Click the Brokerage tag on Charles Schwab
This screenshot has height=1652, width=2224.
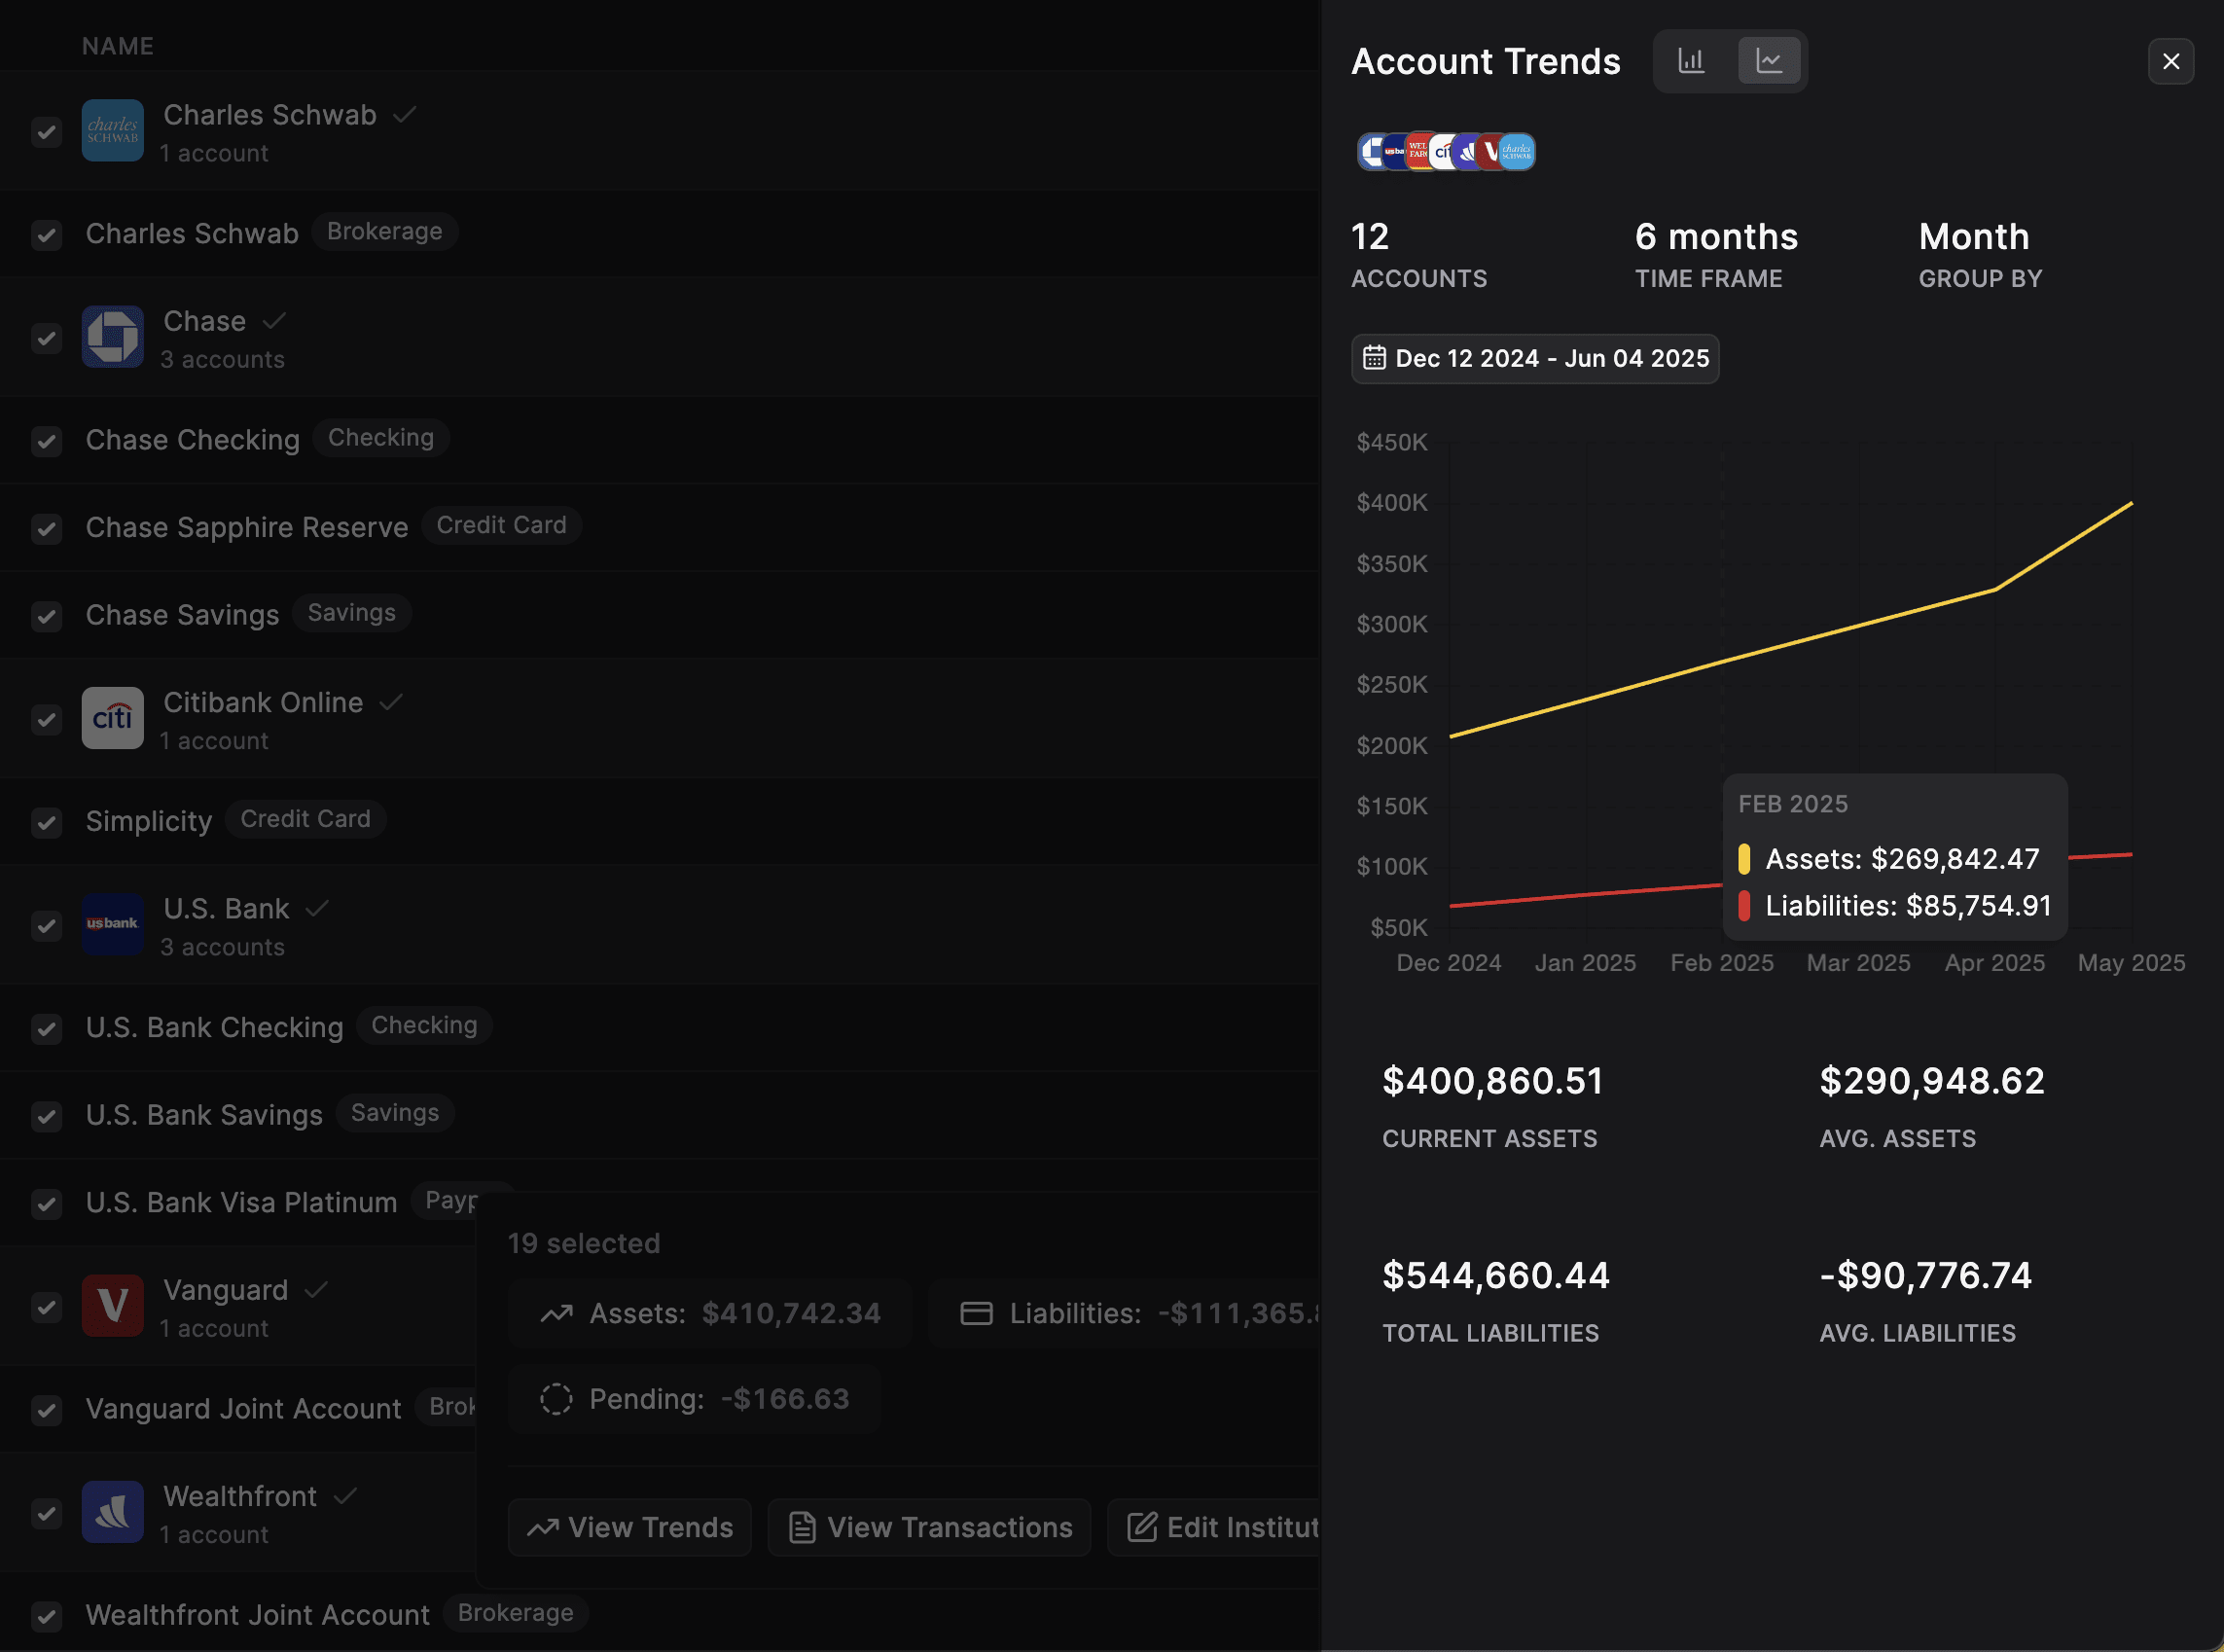[x=384, y=231]
